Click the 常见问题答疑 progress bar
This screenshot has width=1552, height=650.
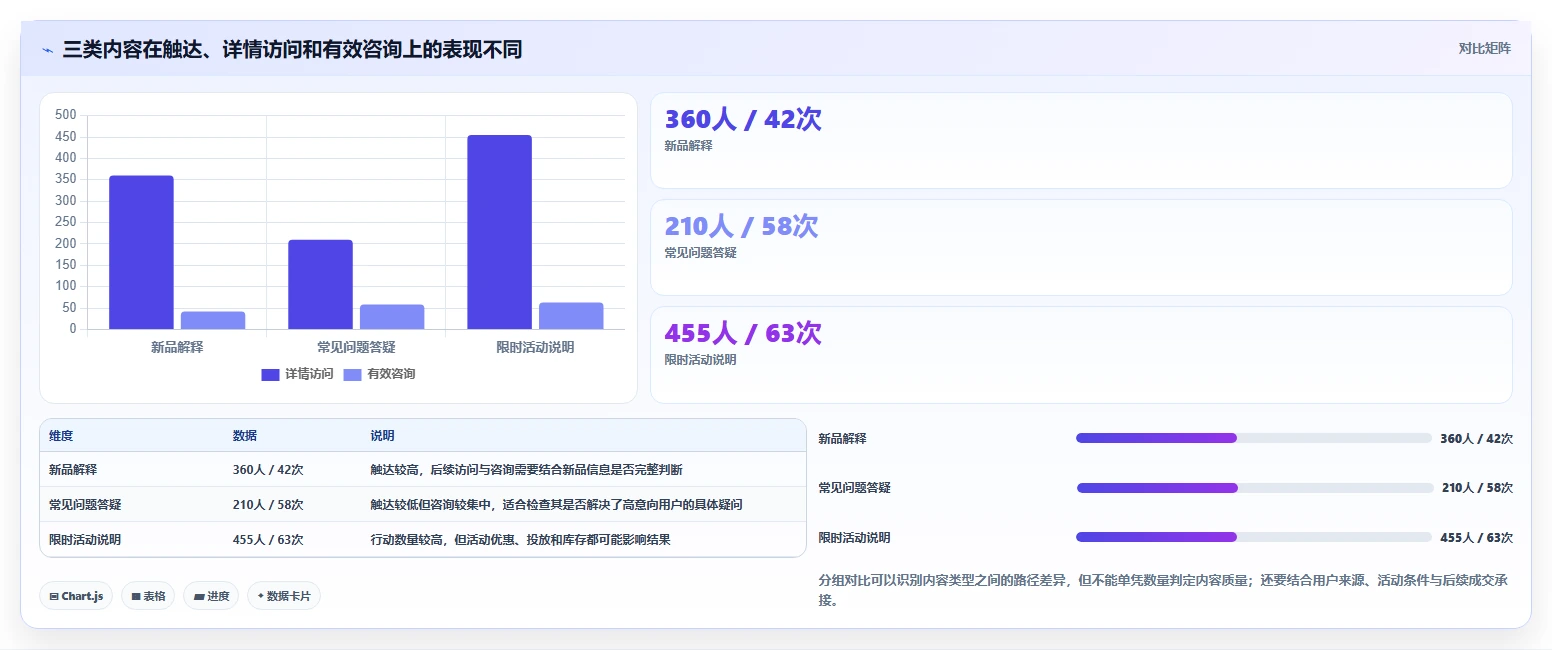[x=1255, y=488]
